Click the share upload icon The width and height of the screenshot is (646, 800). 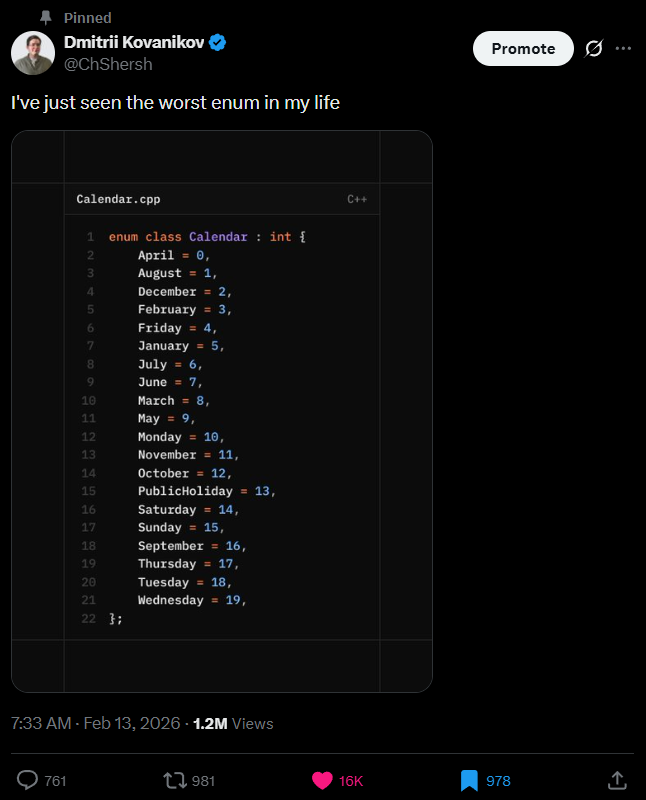617,780
